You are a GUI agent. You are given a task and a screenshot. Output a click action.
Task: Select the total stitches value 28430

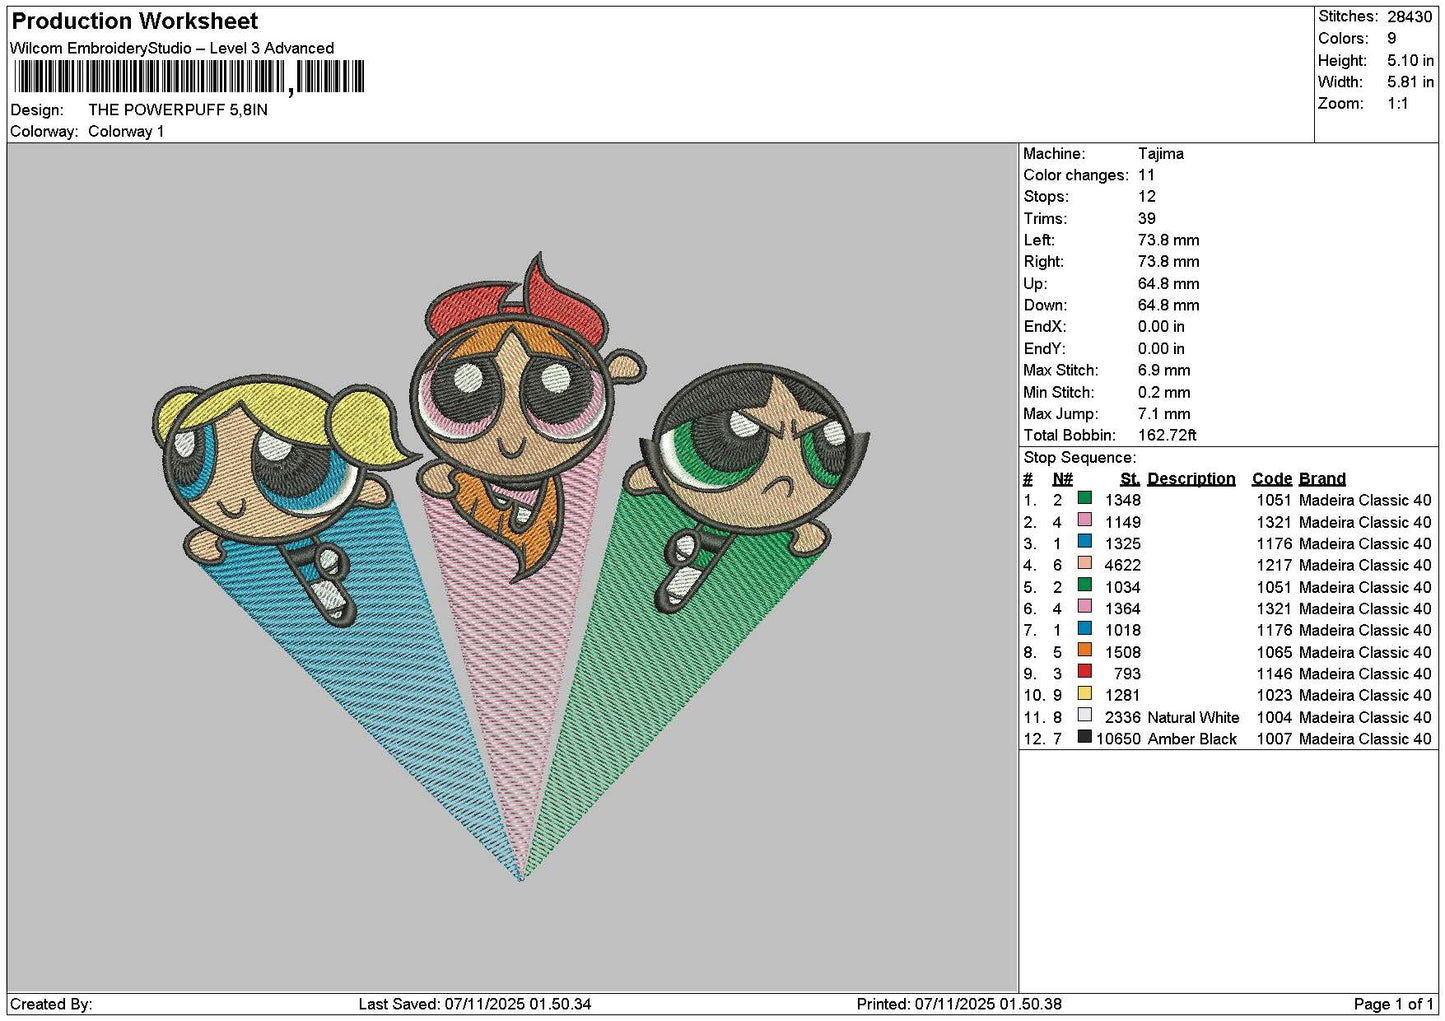[x=1410, y=17]
